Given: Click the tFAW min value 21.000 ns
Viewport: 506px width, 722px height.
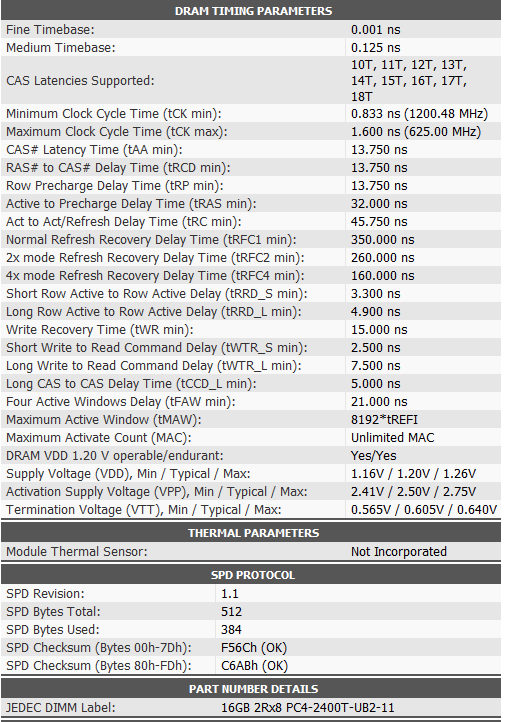Looking at the screenshot, I should [379, 402].
